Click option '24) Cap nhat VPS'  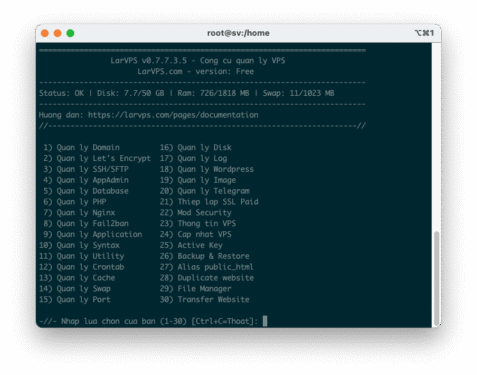[195, 234]
